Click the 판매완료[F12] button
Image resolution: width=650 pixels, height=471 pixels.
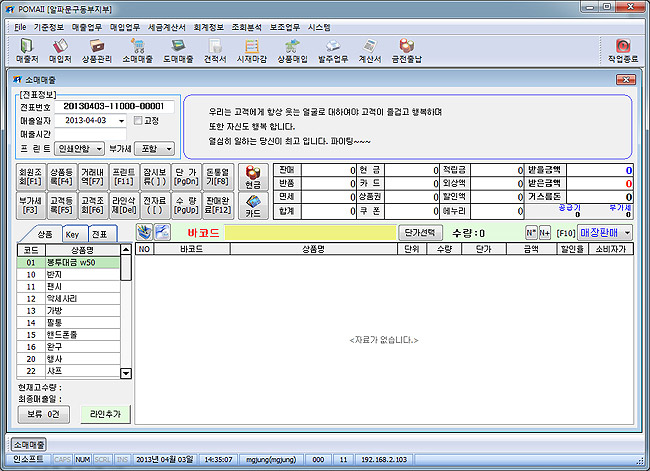point(218,206)
